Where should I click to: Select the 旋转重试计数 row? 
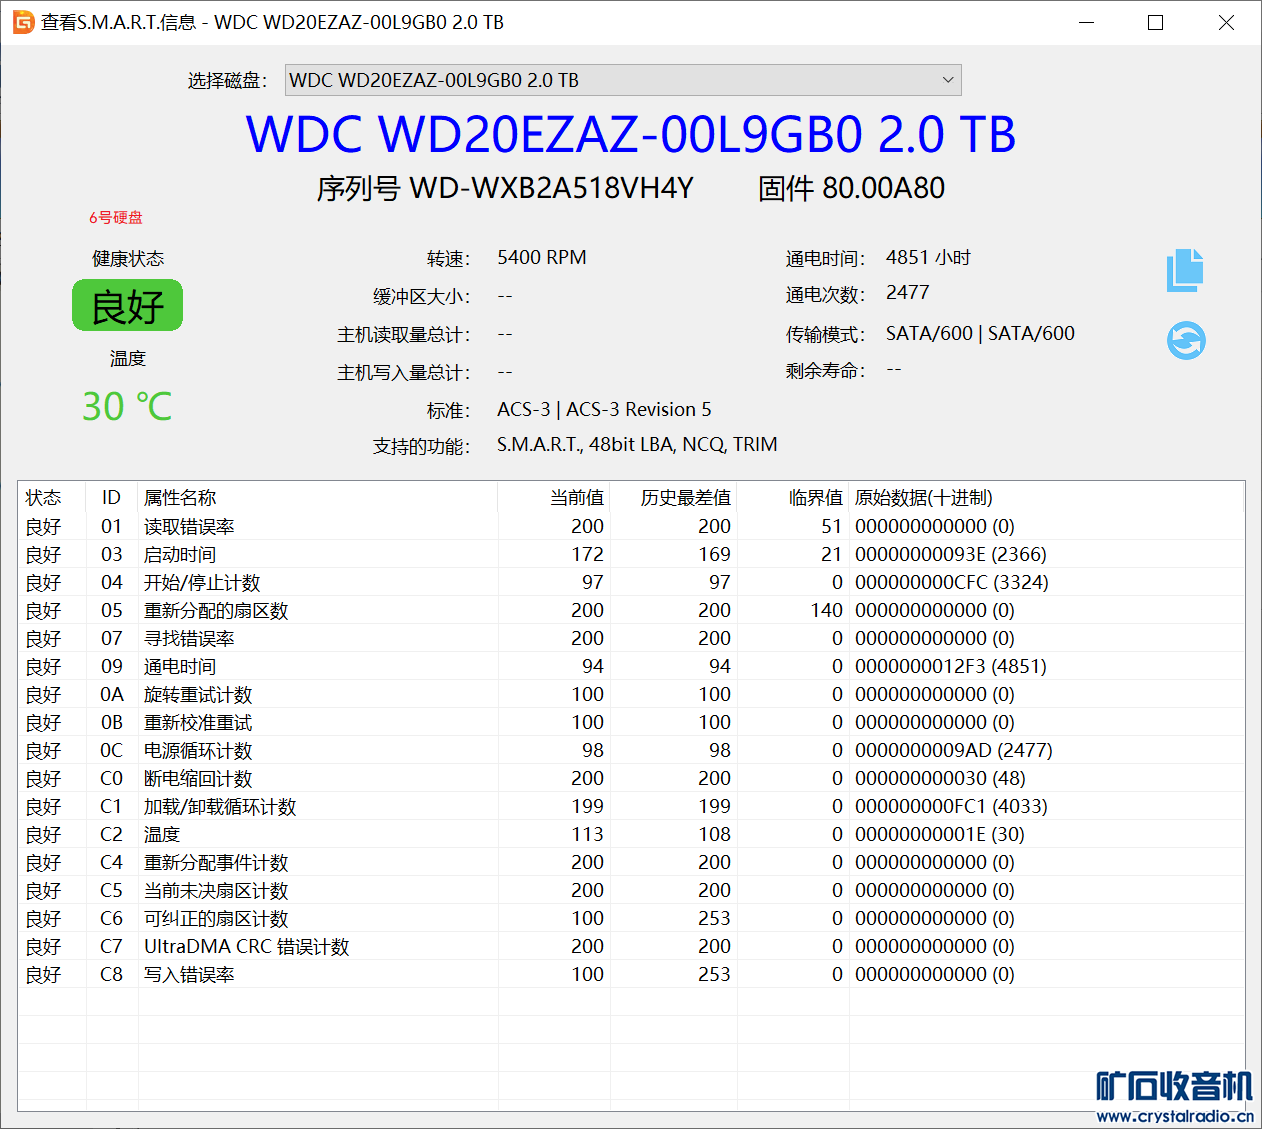[x=631, y=694]
